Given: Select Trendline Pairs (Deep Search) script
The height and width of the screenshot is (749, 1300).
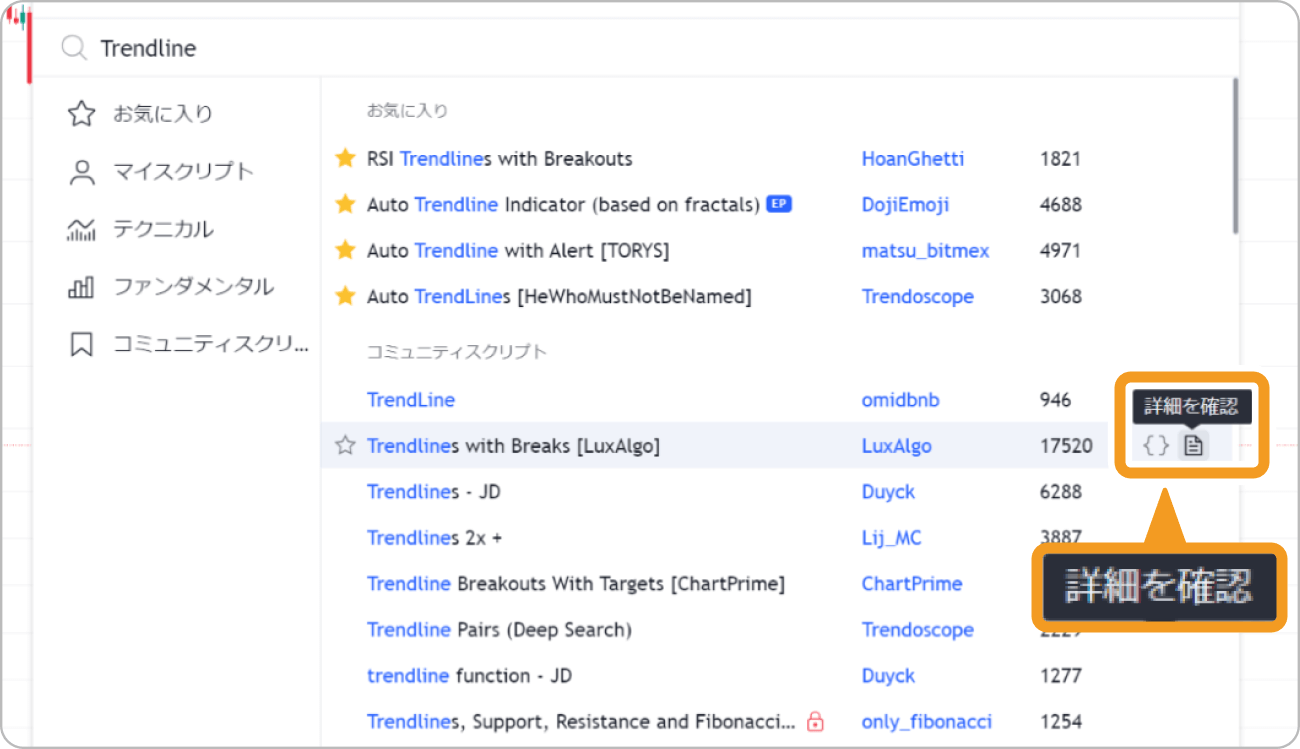Looking at the screenshot, I should coord(499,630).
